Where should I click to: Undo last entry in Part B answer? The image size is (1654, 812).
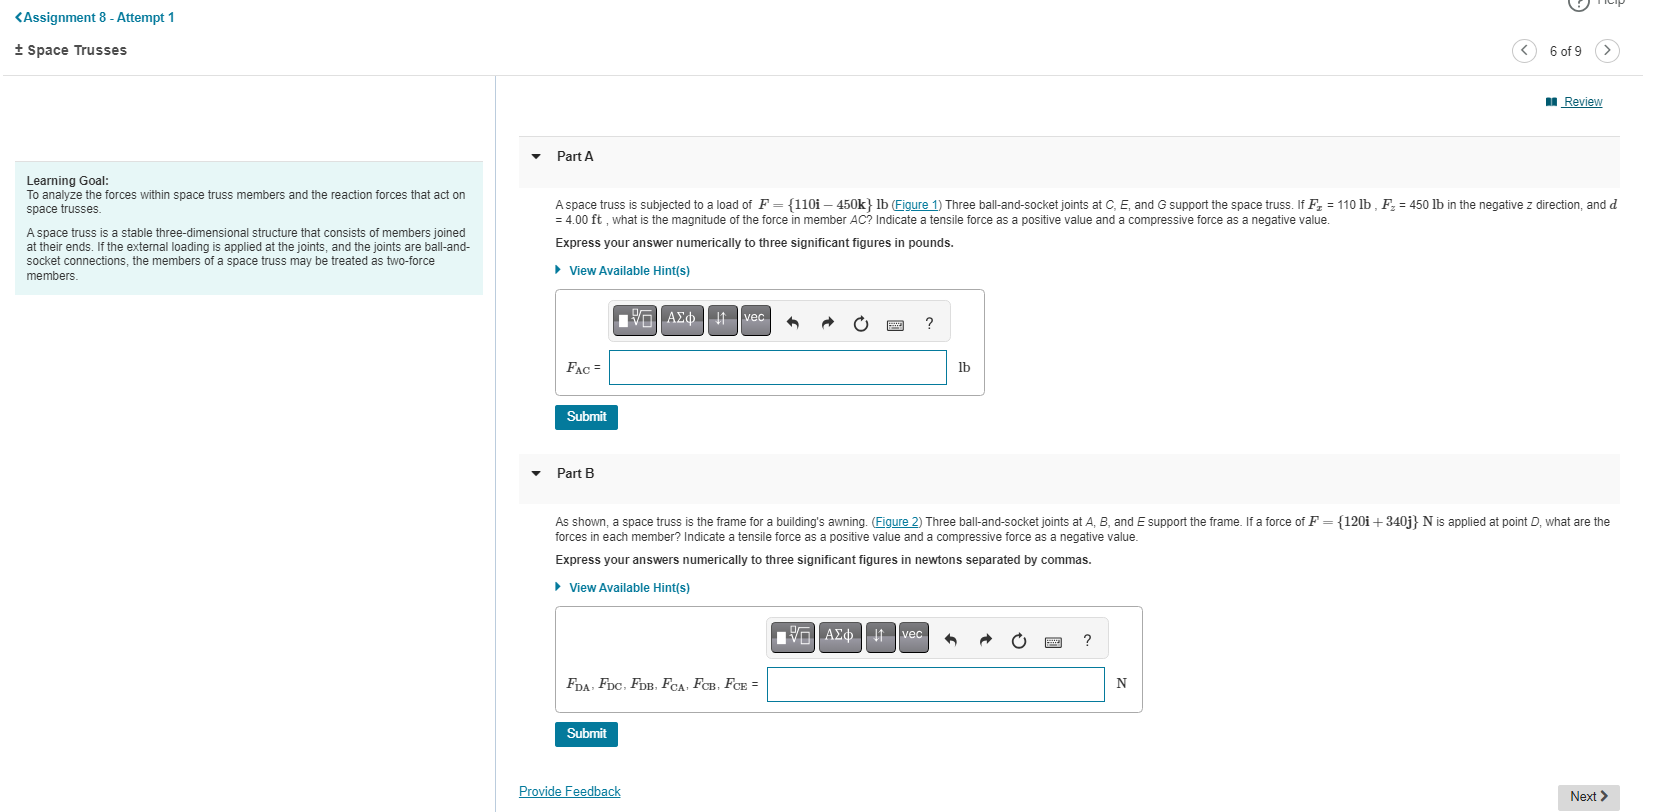[x=951, y=640]
